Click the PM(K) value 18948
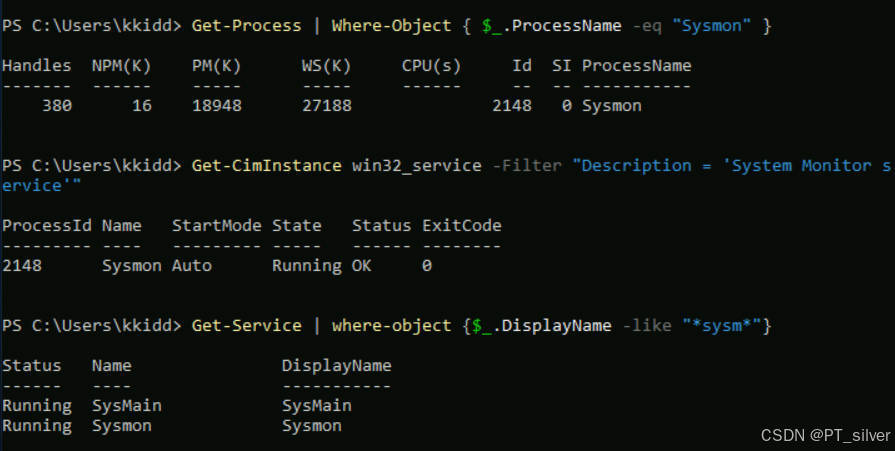 pyautogui.click(x=216, y=106)
